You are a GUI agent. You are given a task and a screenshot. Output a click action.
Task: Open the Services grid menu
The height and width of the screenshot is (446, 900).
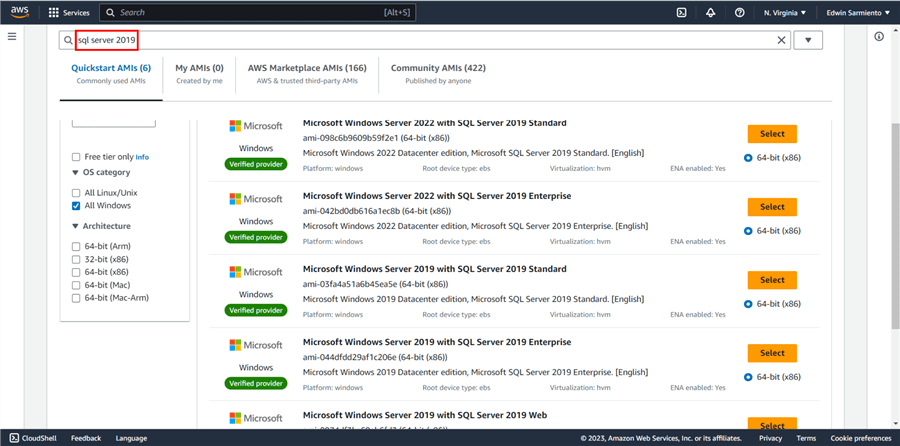point(68,13)
